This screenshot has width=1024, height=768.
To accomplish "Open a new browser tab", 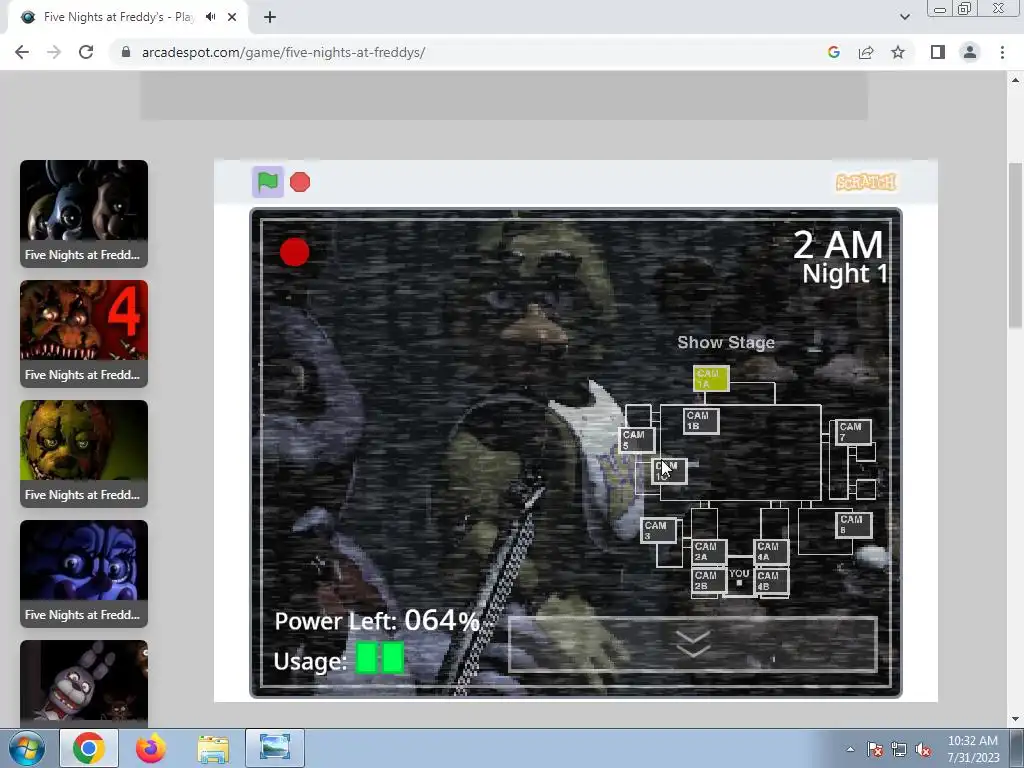I will point(270,17).
